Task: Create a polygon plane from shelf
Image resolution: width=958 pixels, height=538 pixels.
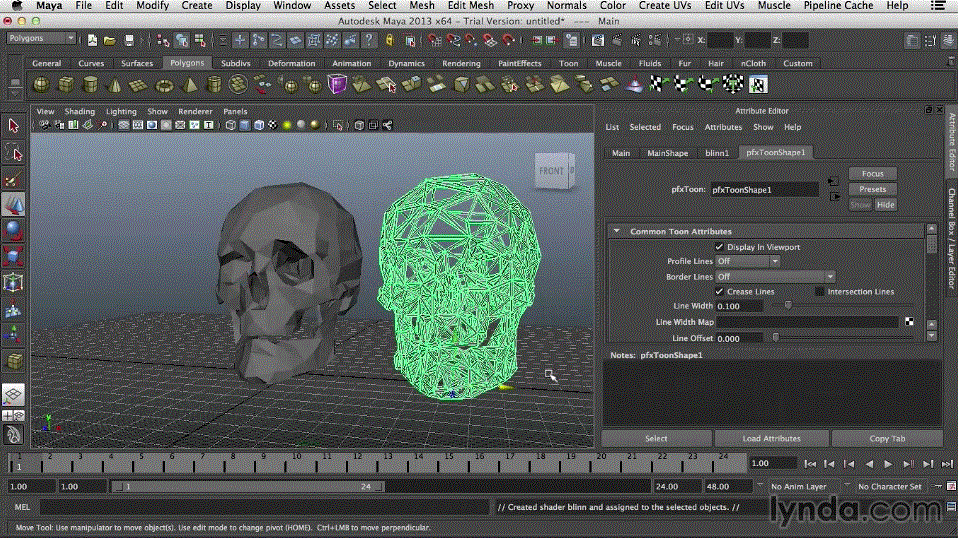Action: pyautogui.click(x=139, y=84)
